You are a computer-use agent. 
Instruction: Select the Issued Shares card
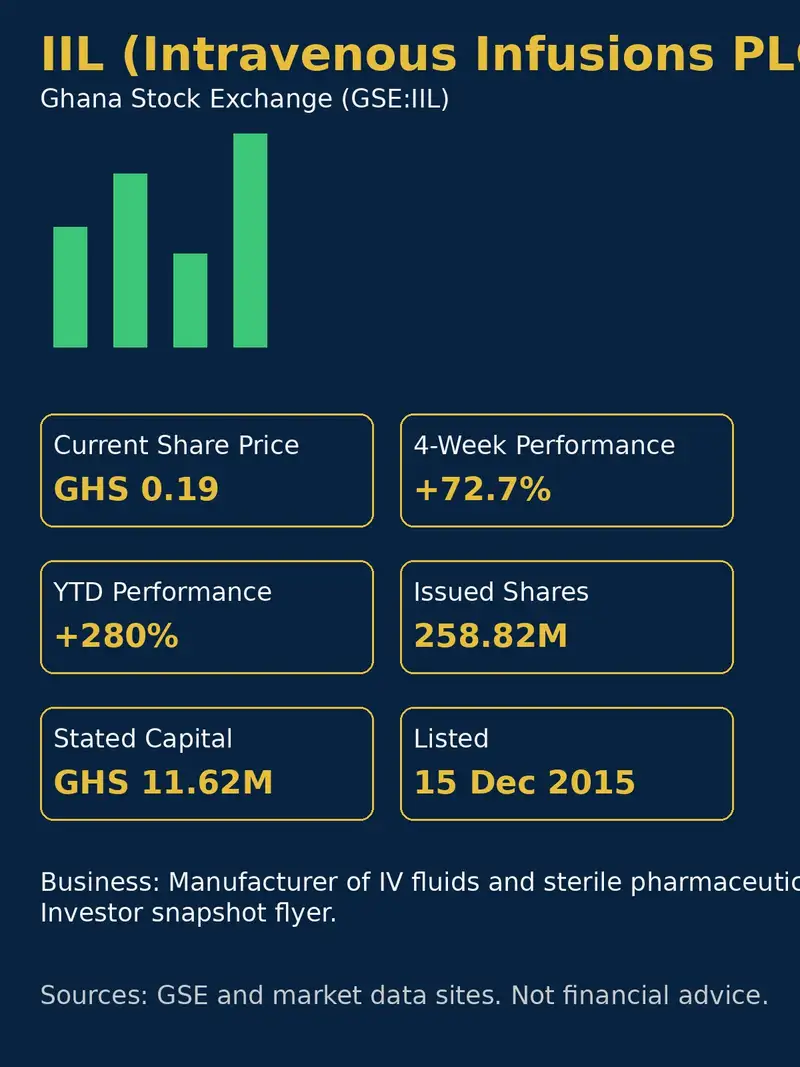click(x=567, y=617)
